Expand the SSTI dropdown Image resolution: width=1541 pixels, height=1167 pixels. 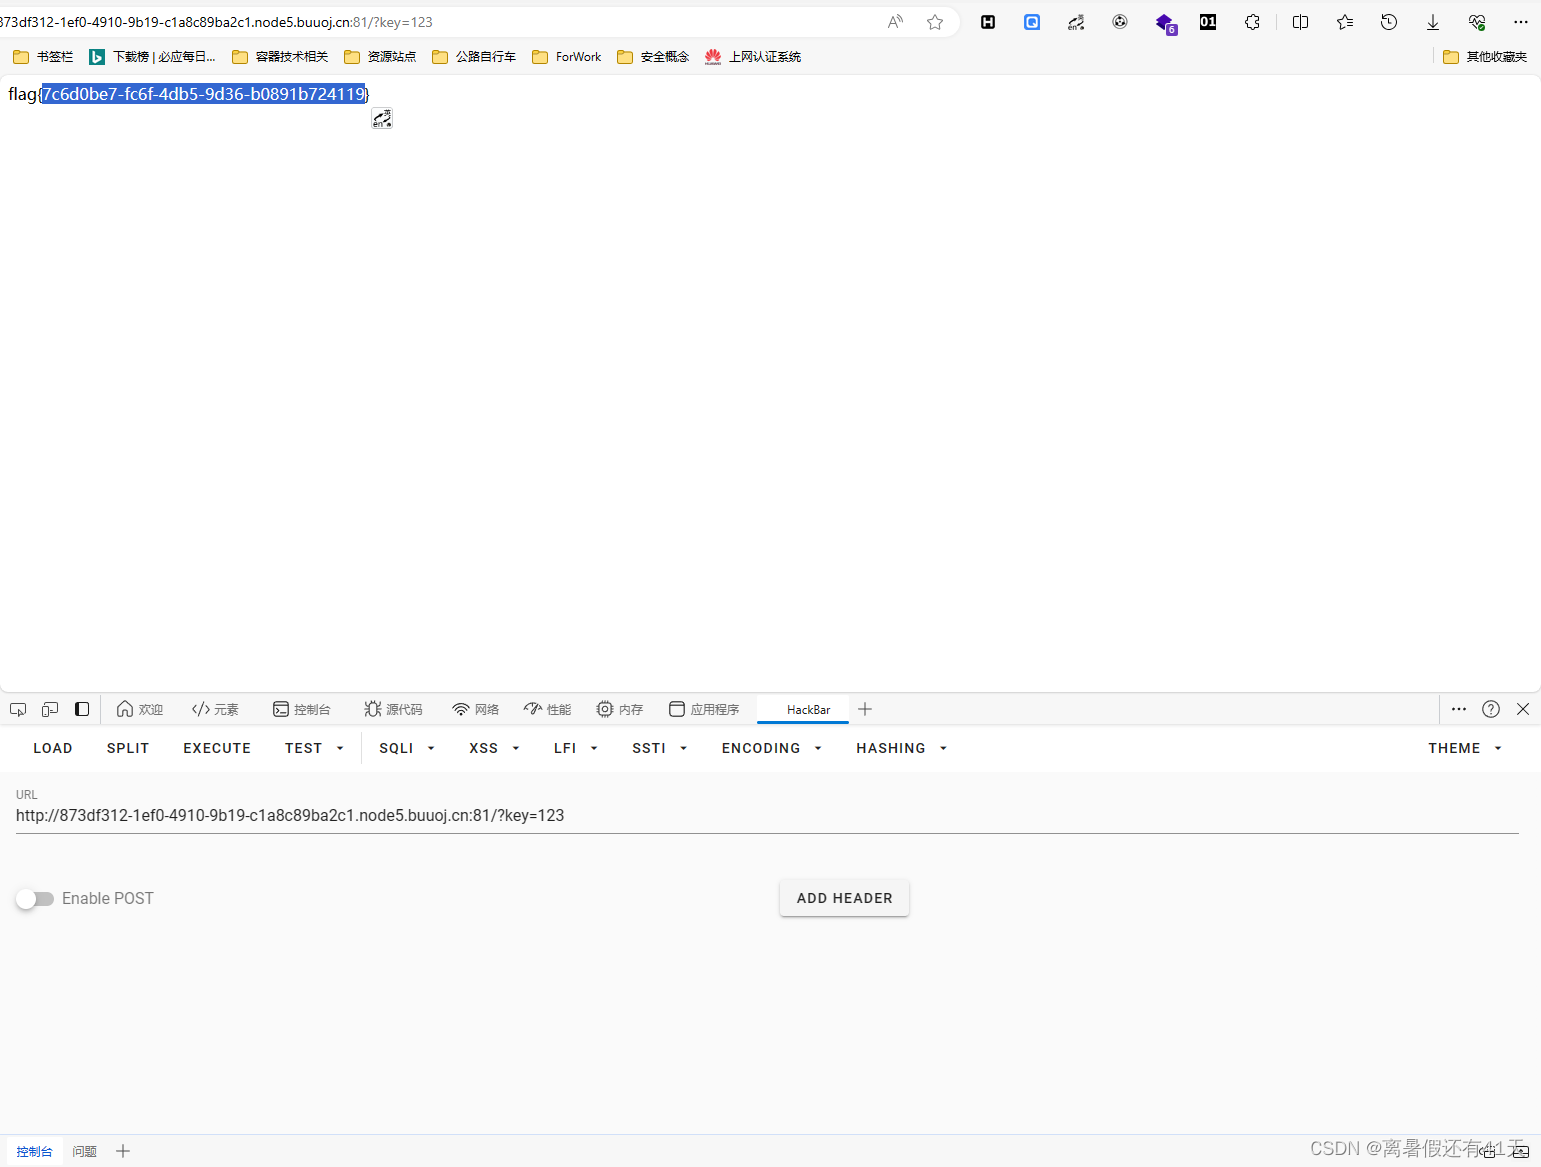tap(659, 748)
